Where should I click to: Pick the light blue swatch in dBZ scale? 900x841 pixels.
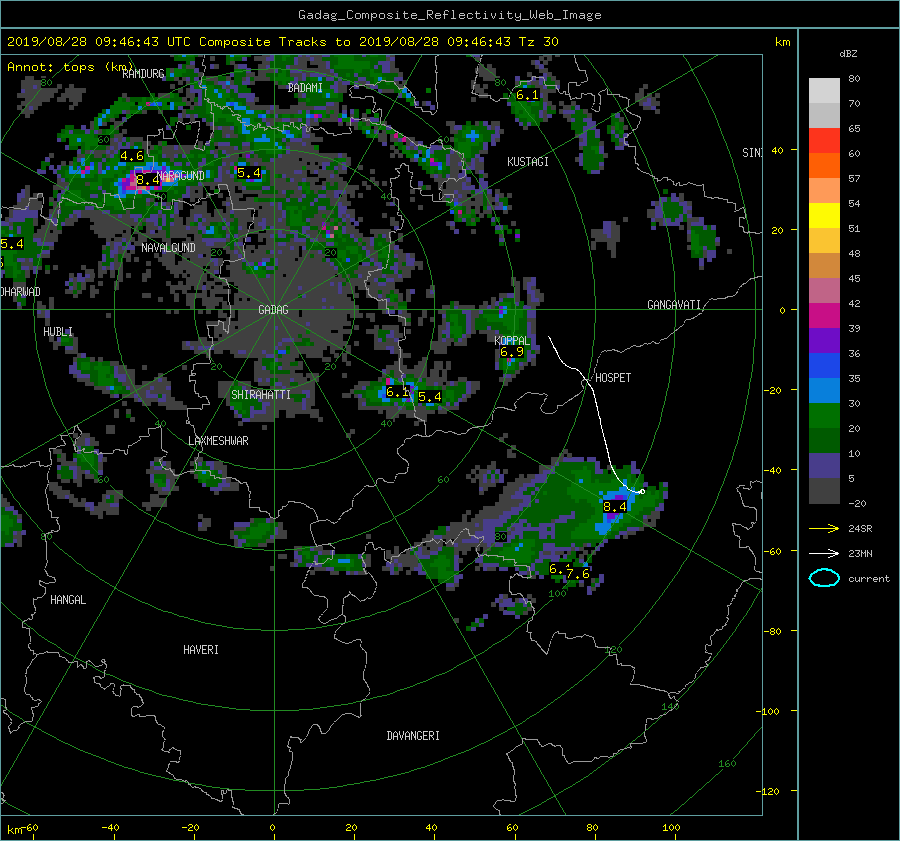click(x=824, y=390)
